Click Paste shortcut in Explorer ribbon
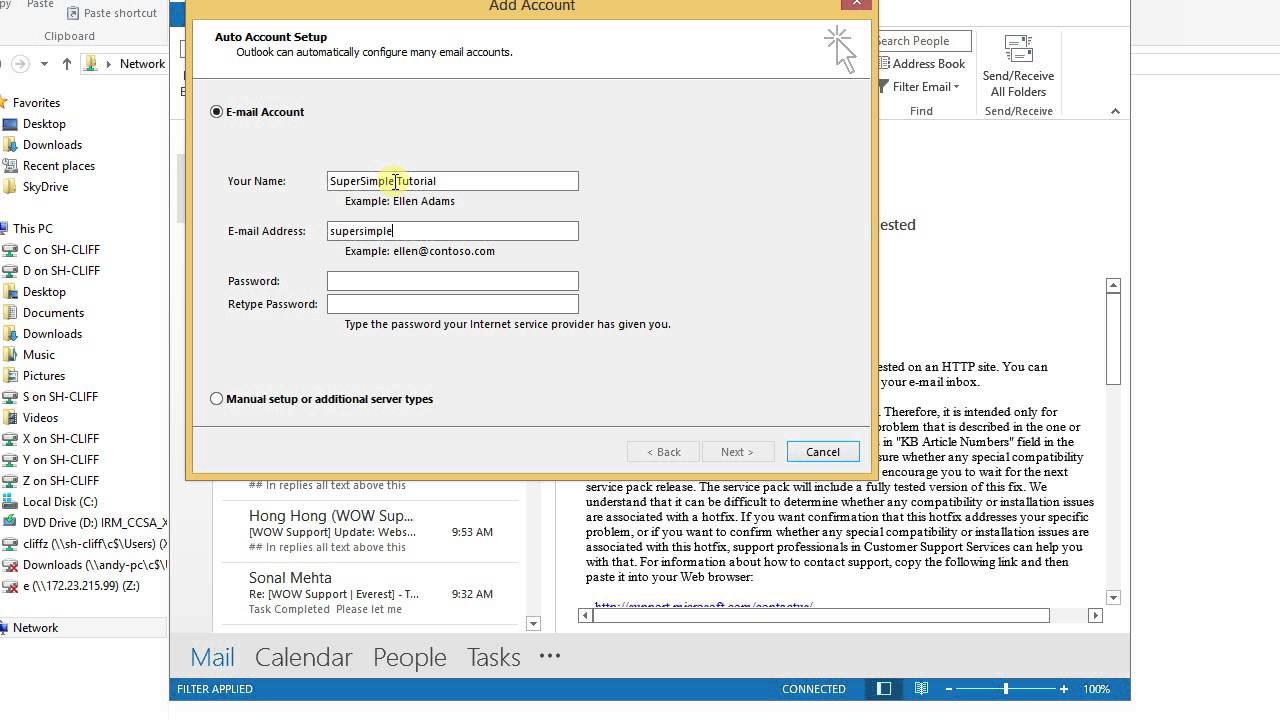Viewport: 1280px width, 720px height. coord(111,13)
